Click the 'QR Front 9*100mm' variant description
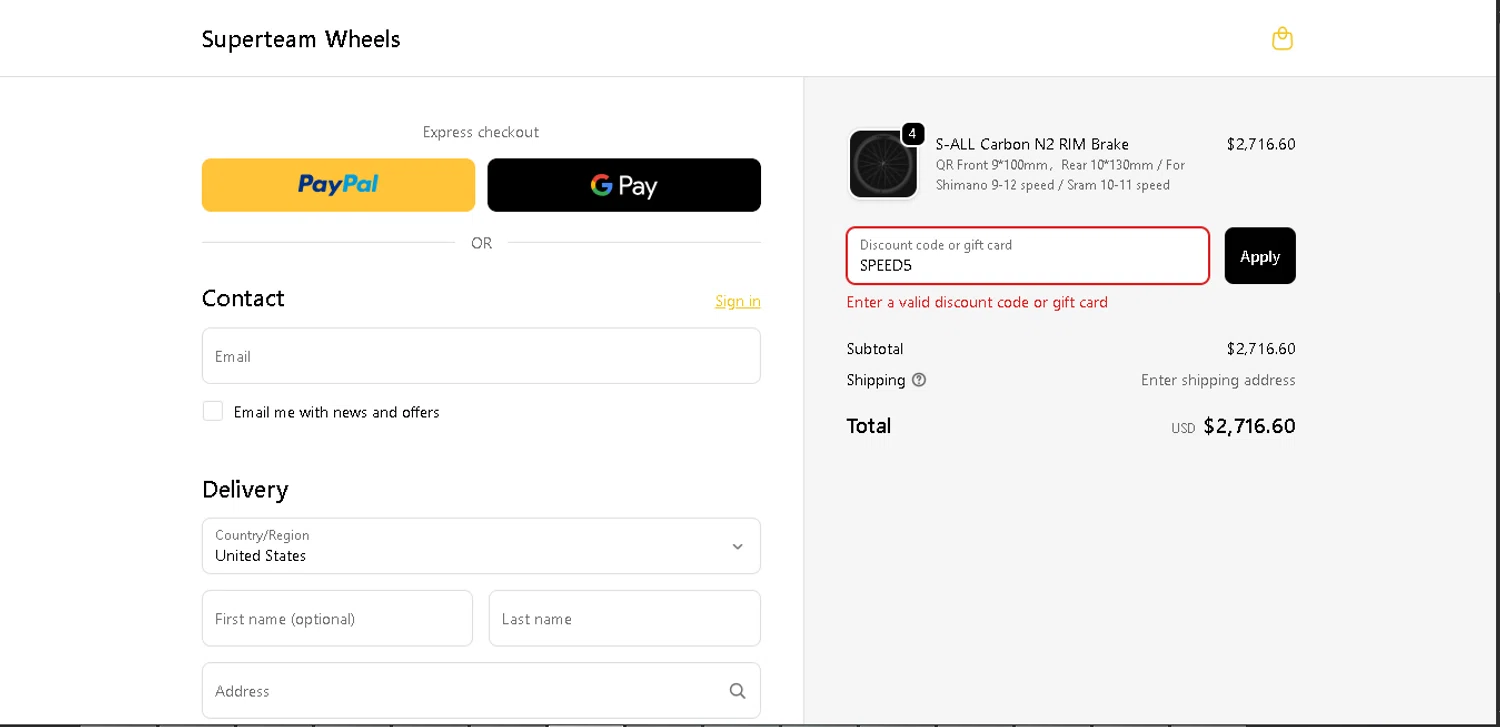Viewport: 1500px width, 727px height. point(1060,175)
